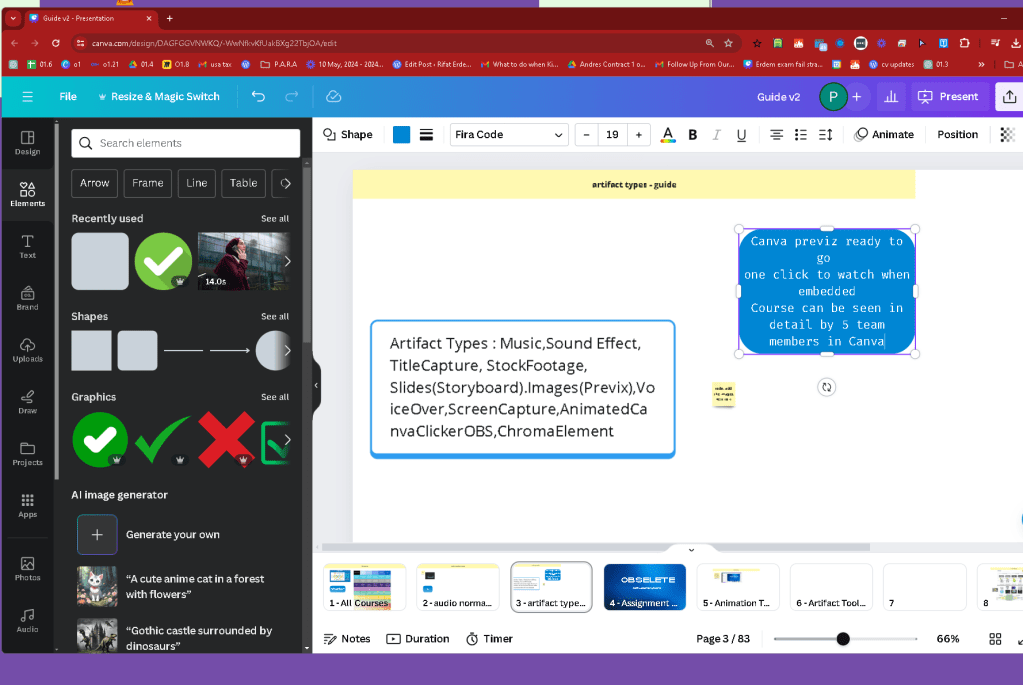This screenshot has height=685, width=1023.
Task: Open the Photos panel
Action: point(27,568)
